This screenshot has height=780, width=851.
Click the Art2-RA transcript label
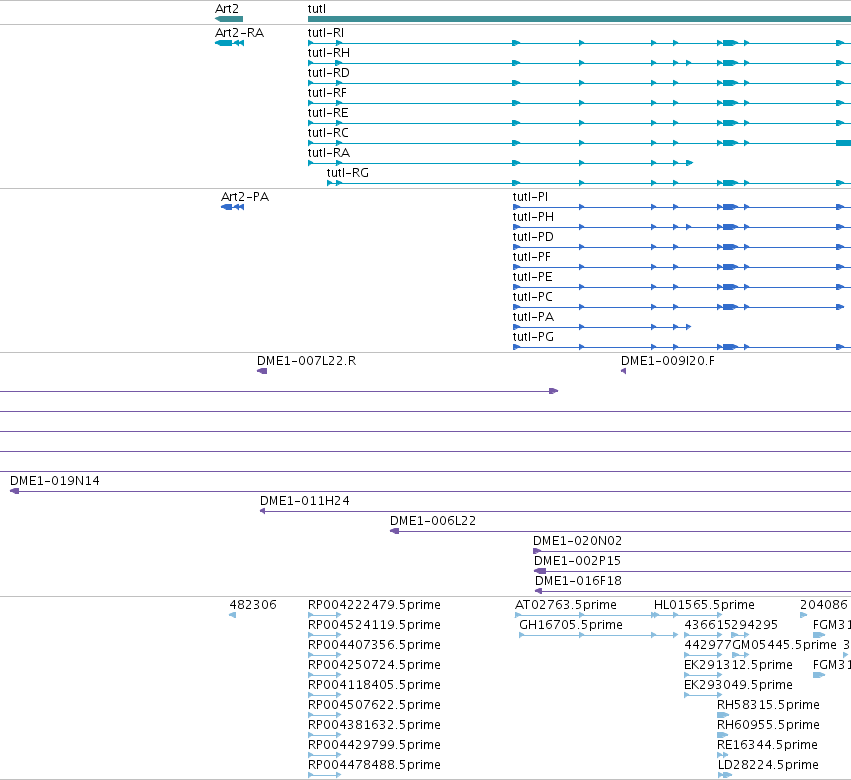click(x=239, y=33)
